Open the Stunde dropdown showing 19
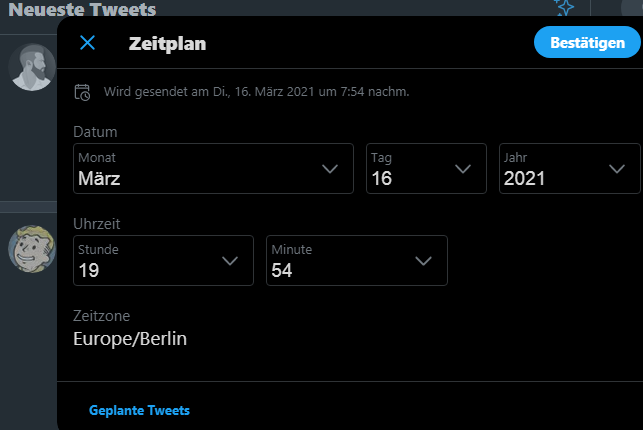 pos(163,260)
